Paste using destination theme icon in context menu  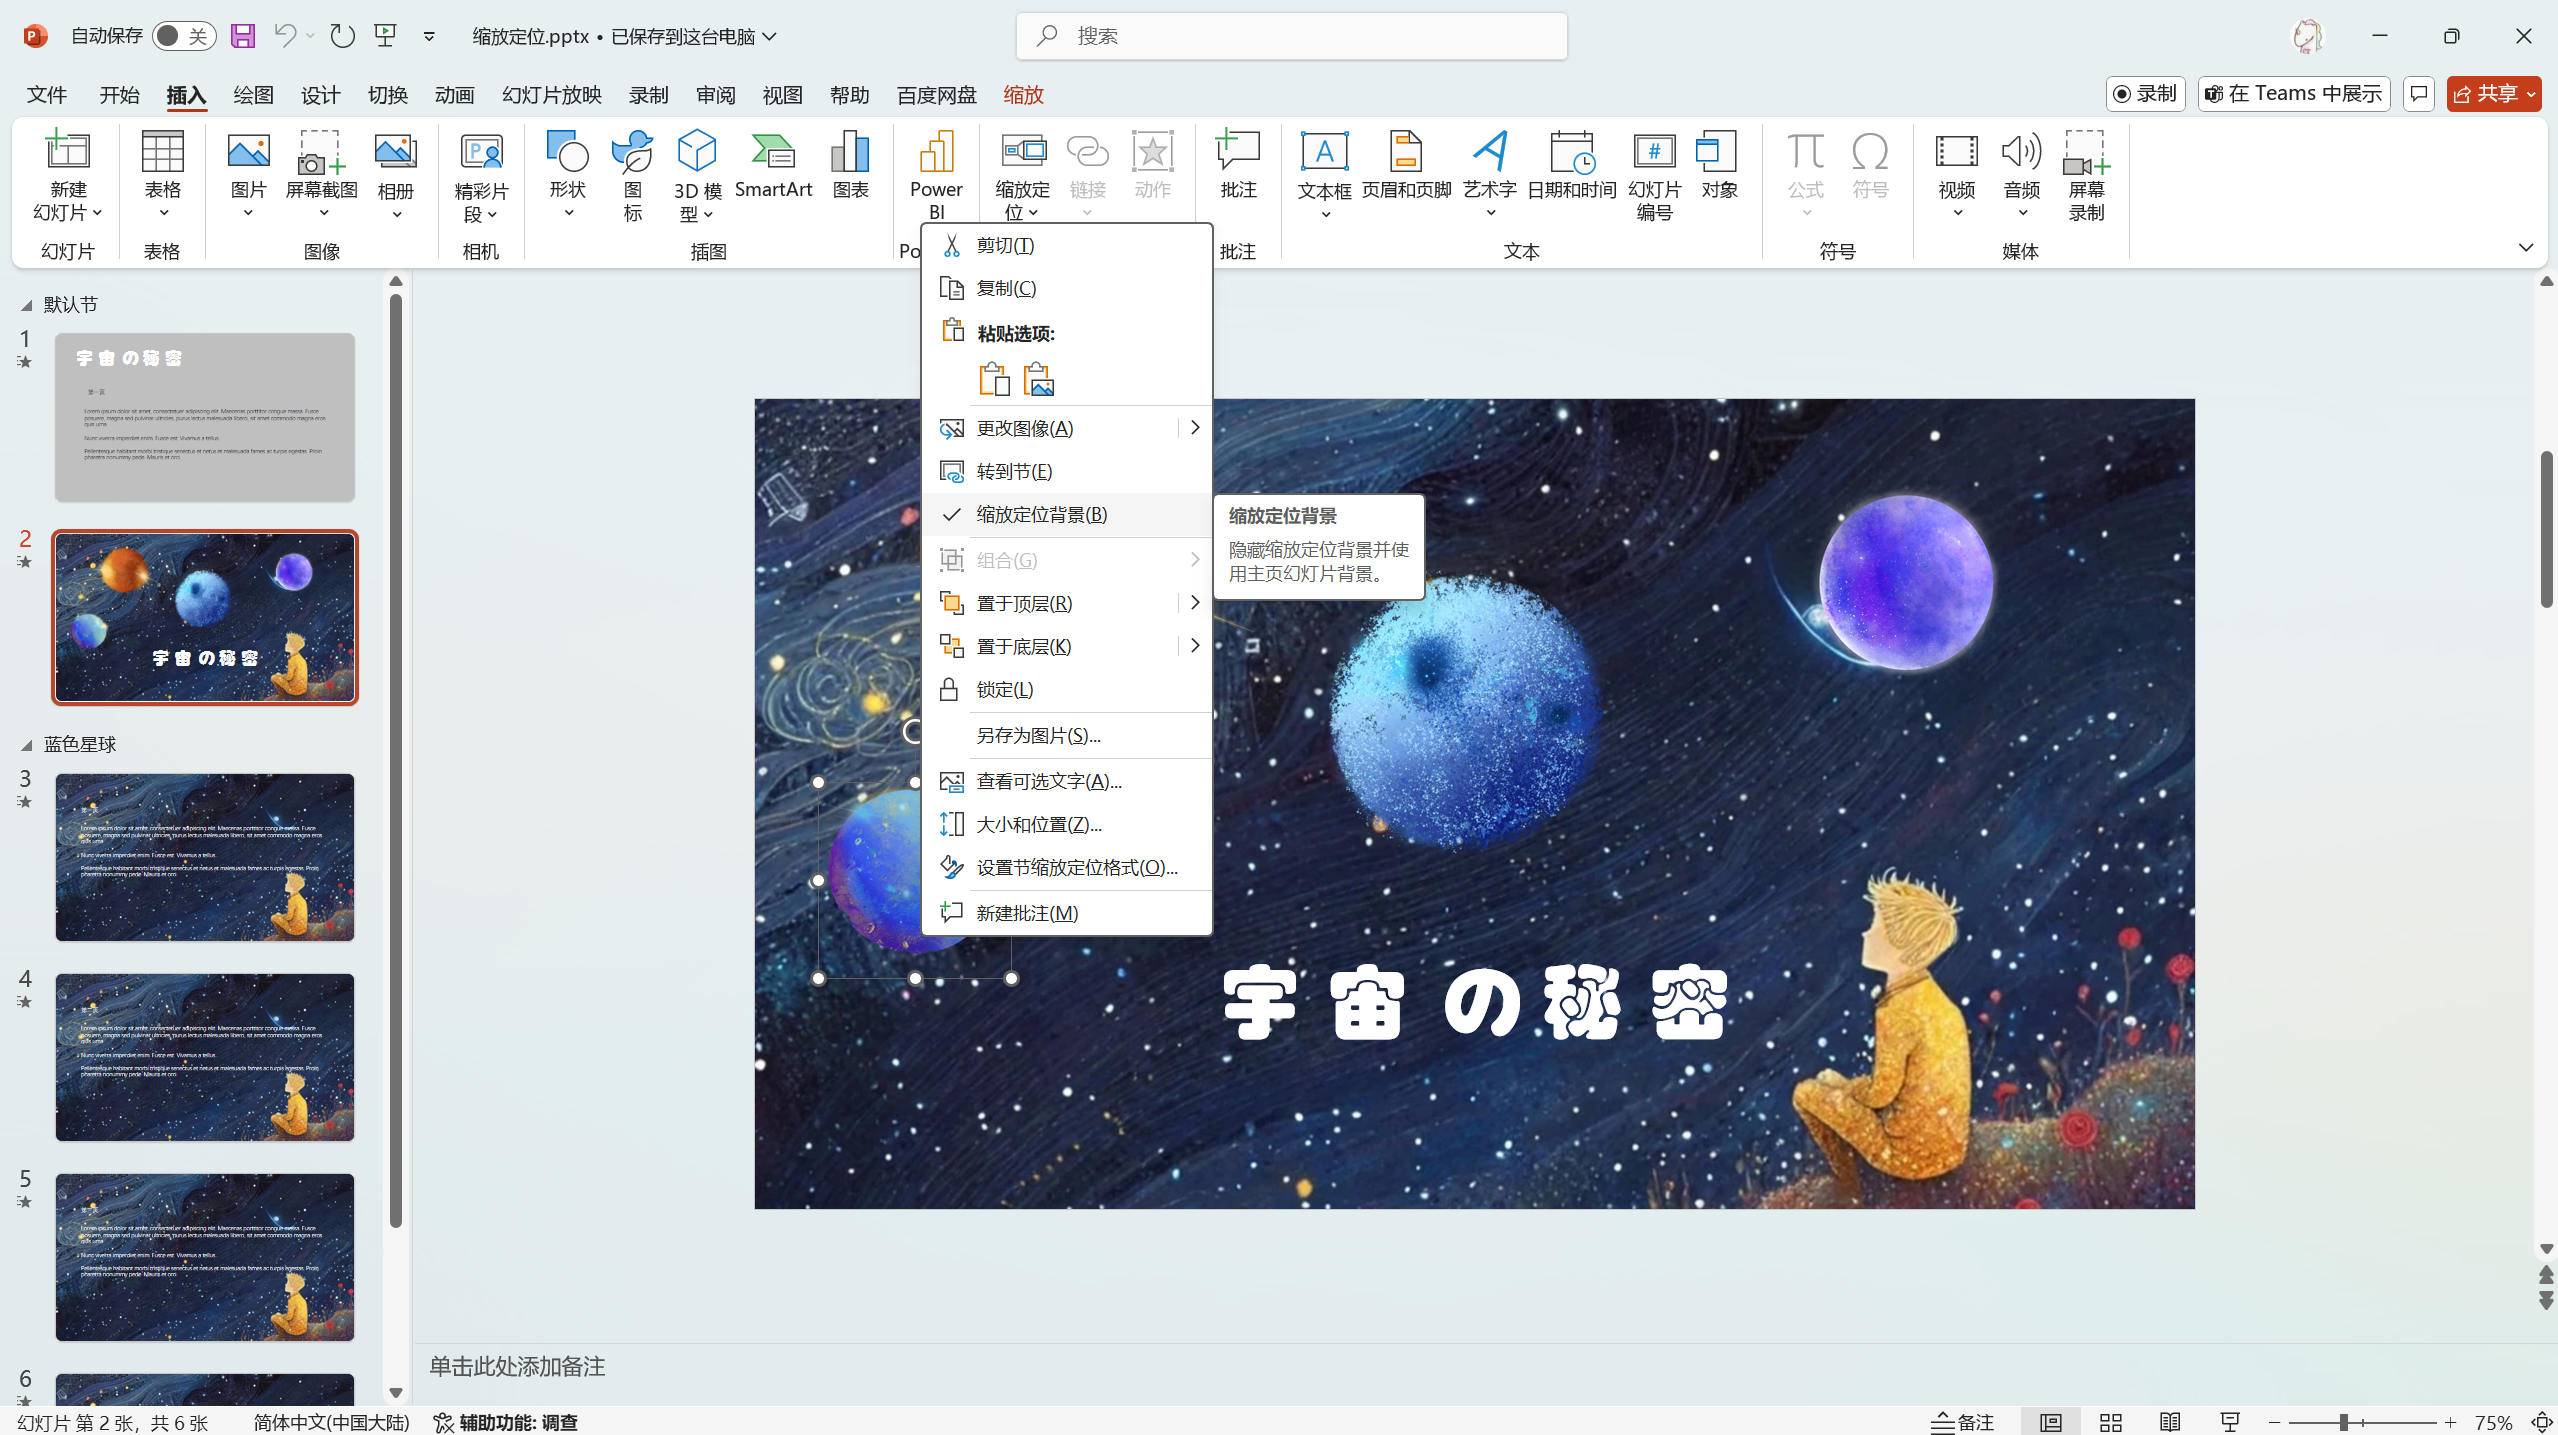coord(993,380)
